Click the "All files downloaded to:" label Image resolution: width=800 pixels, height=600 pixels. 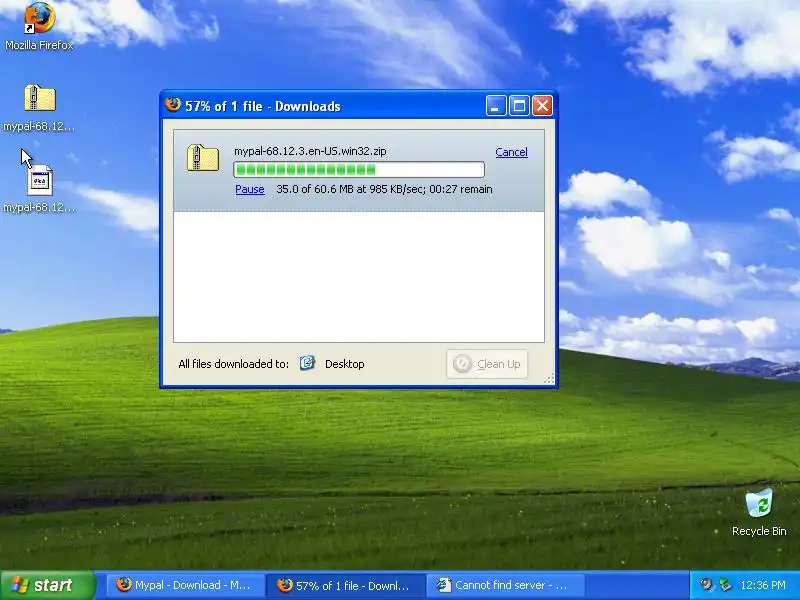point(233,364)
